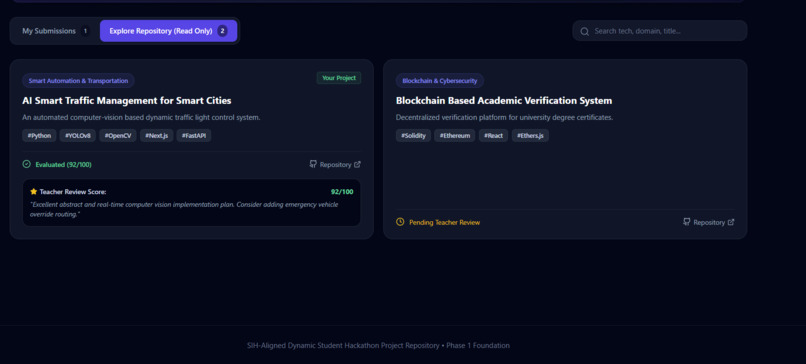
Task: Click the clock icon by Pending Teacher Review
Action: tap(400, 222)
